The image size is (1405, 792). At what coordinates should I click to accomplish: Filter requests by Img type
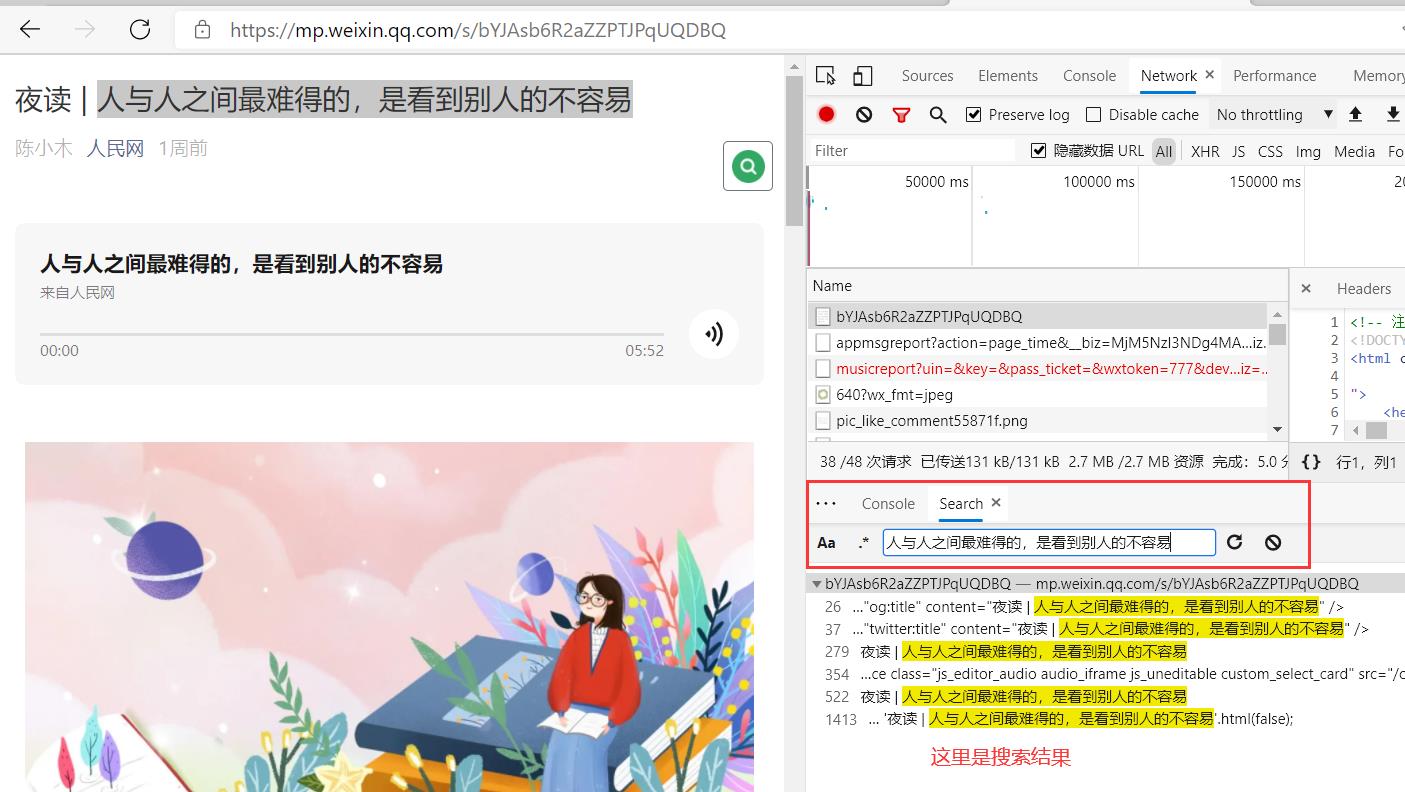click(1308, 151)
